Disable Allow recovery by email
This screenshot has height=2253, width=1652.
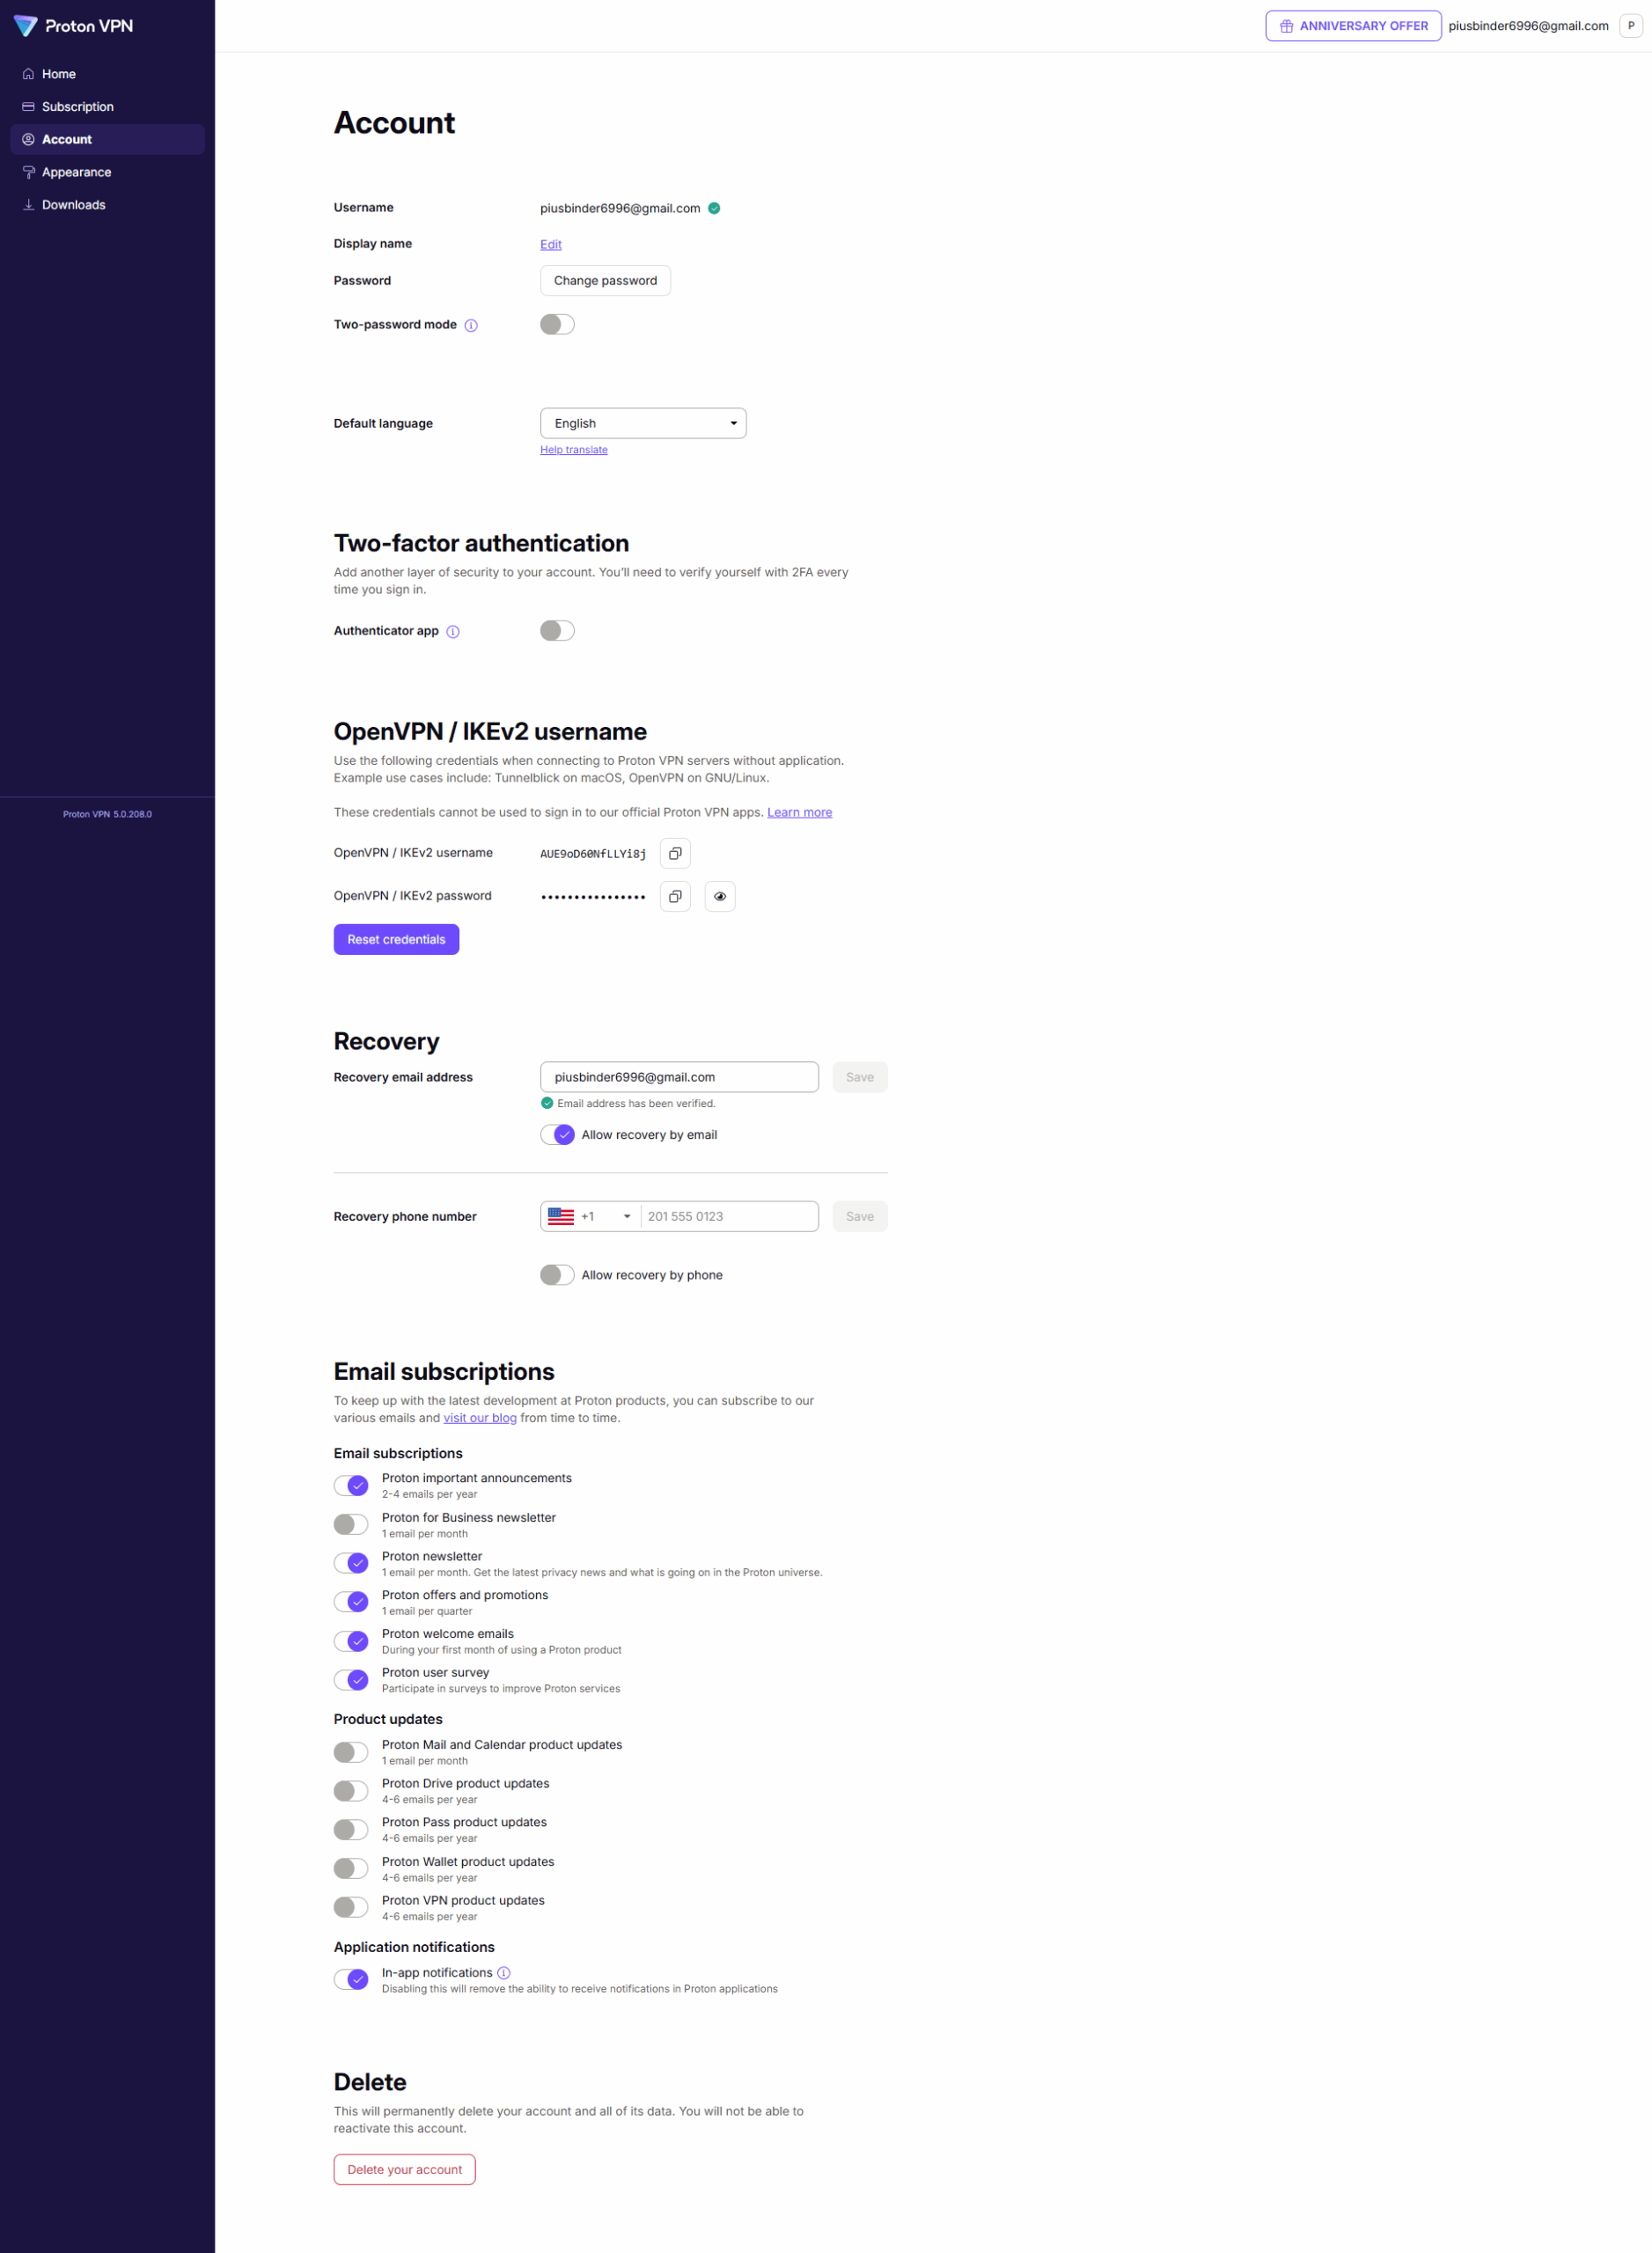(x=557, y=1134)
